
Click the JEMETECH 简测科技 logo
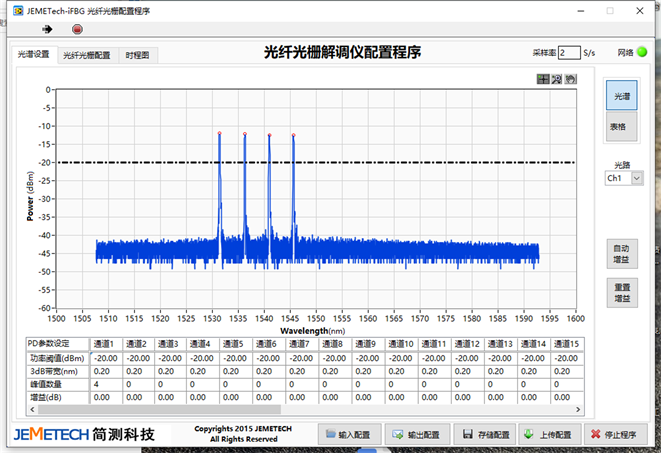84,434
